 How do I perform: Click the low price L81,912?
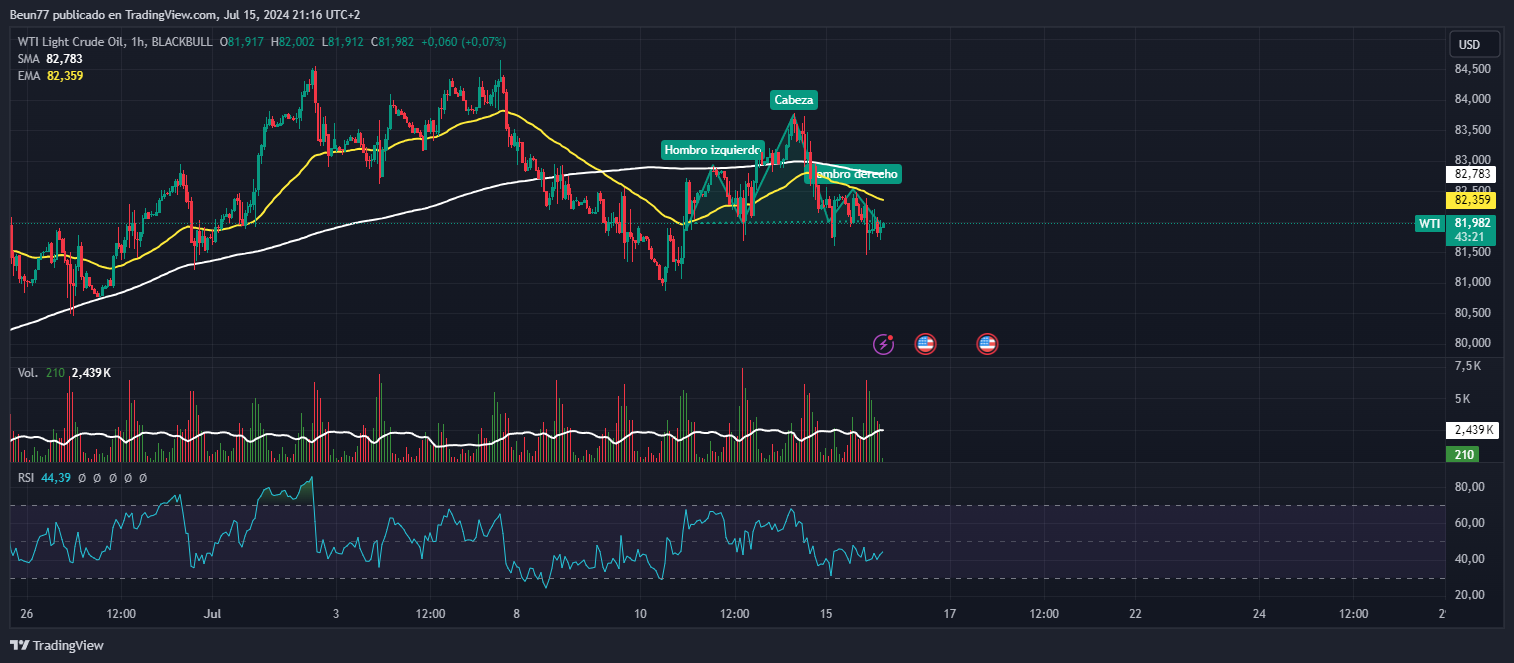click(343, 42)
